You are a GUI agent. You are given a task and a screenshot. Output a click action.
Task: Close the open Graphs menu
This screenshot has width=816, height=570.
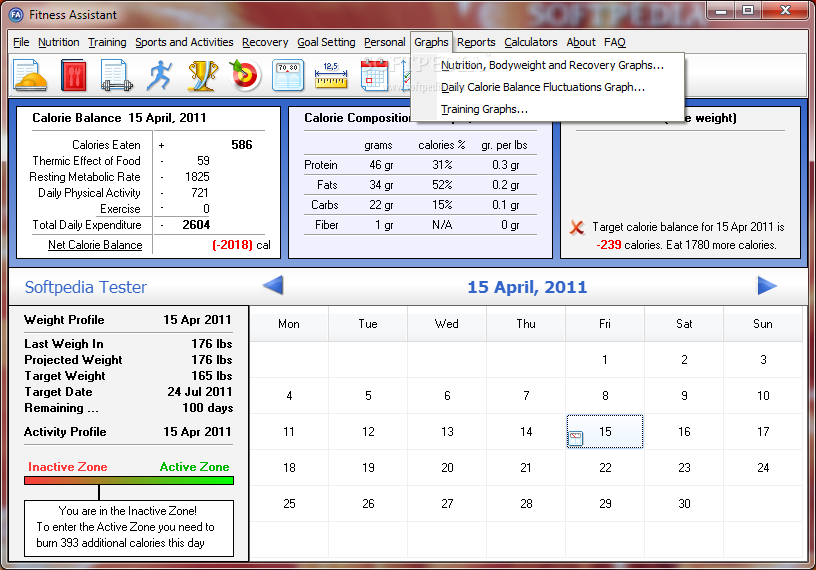(431, 42)
